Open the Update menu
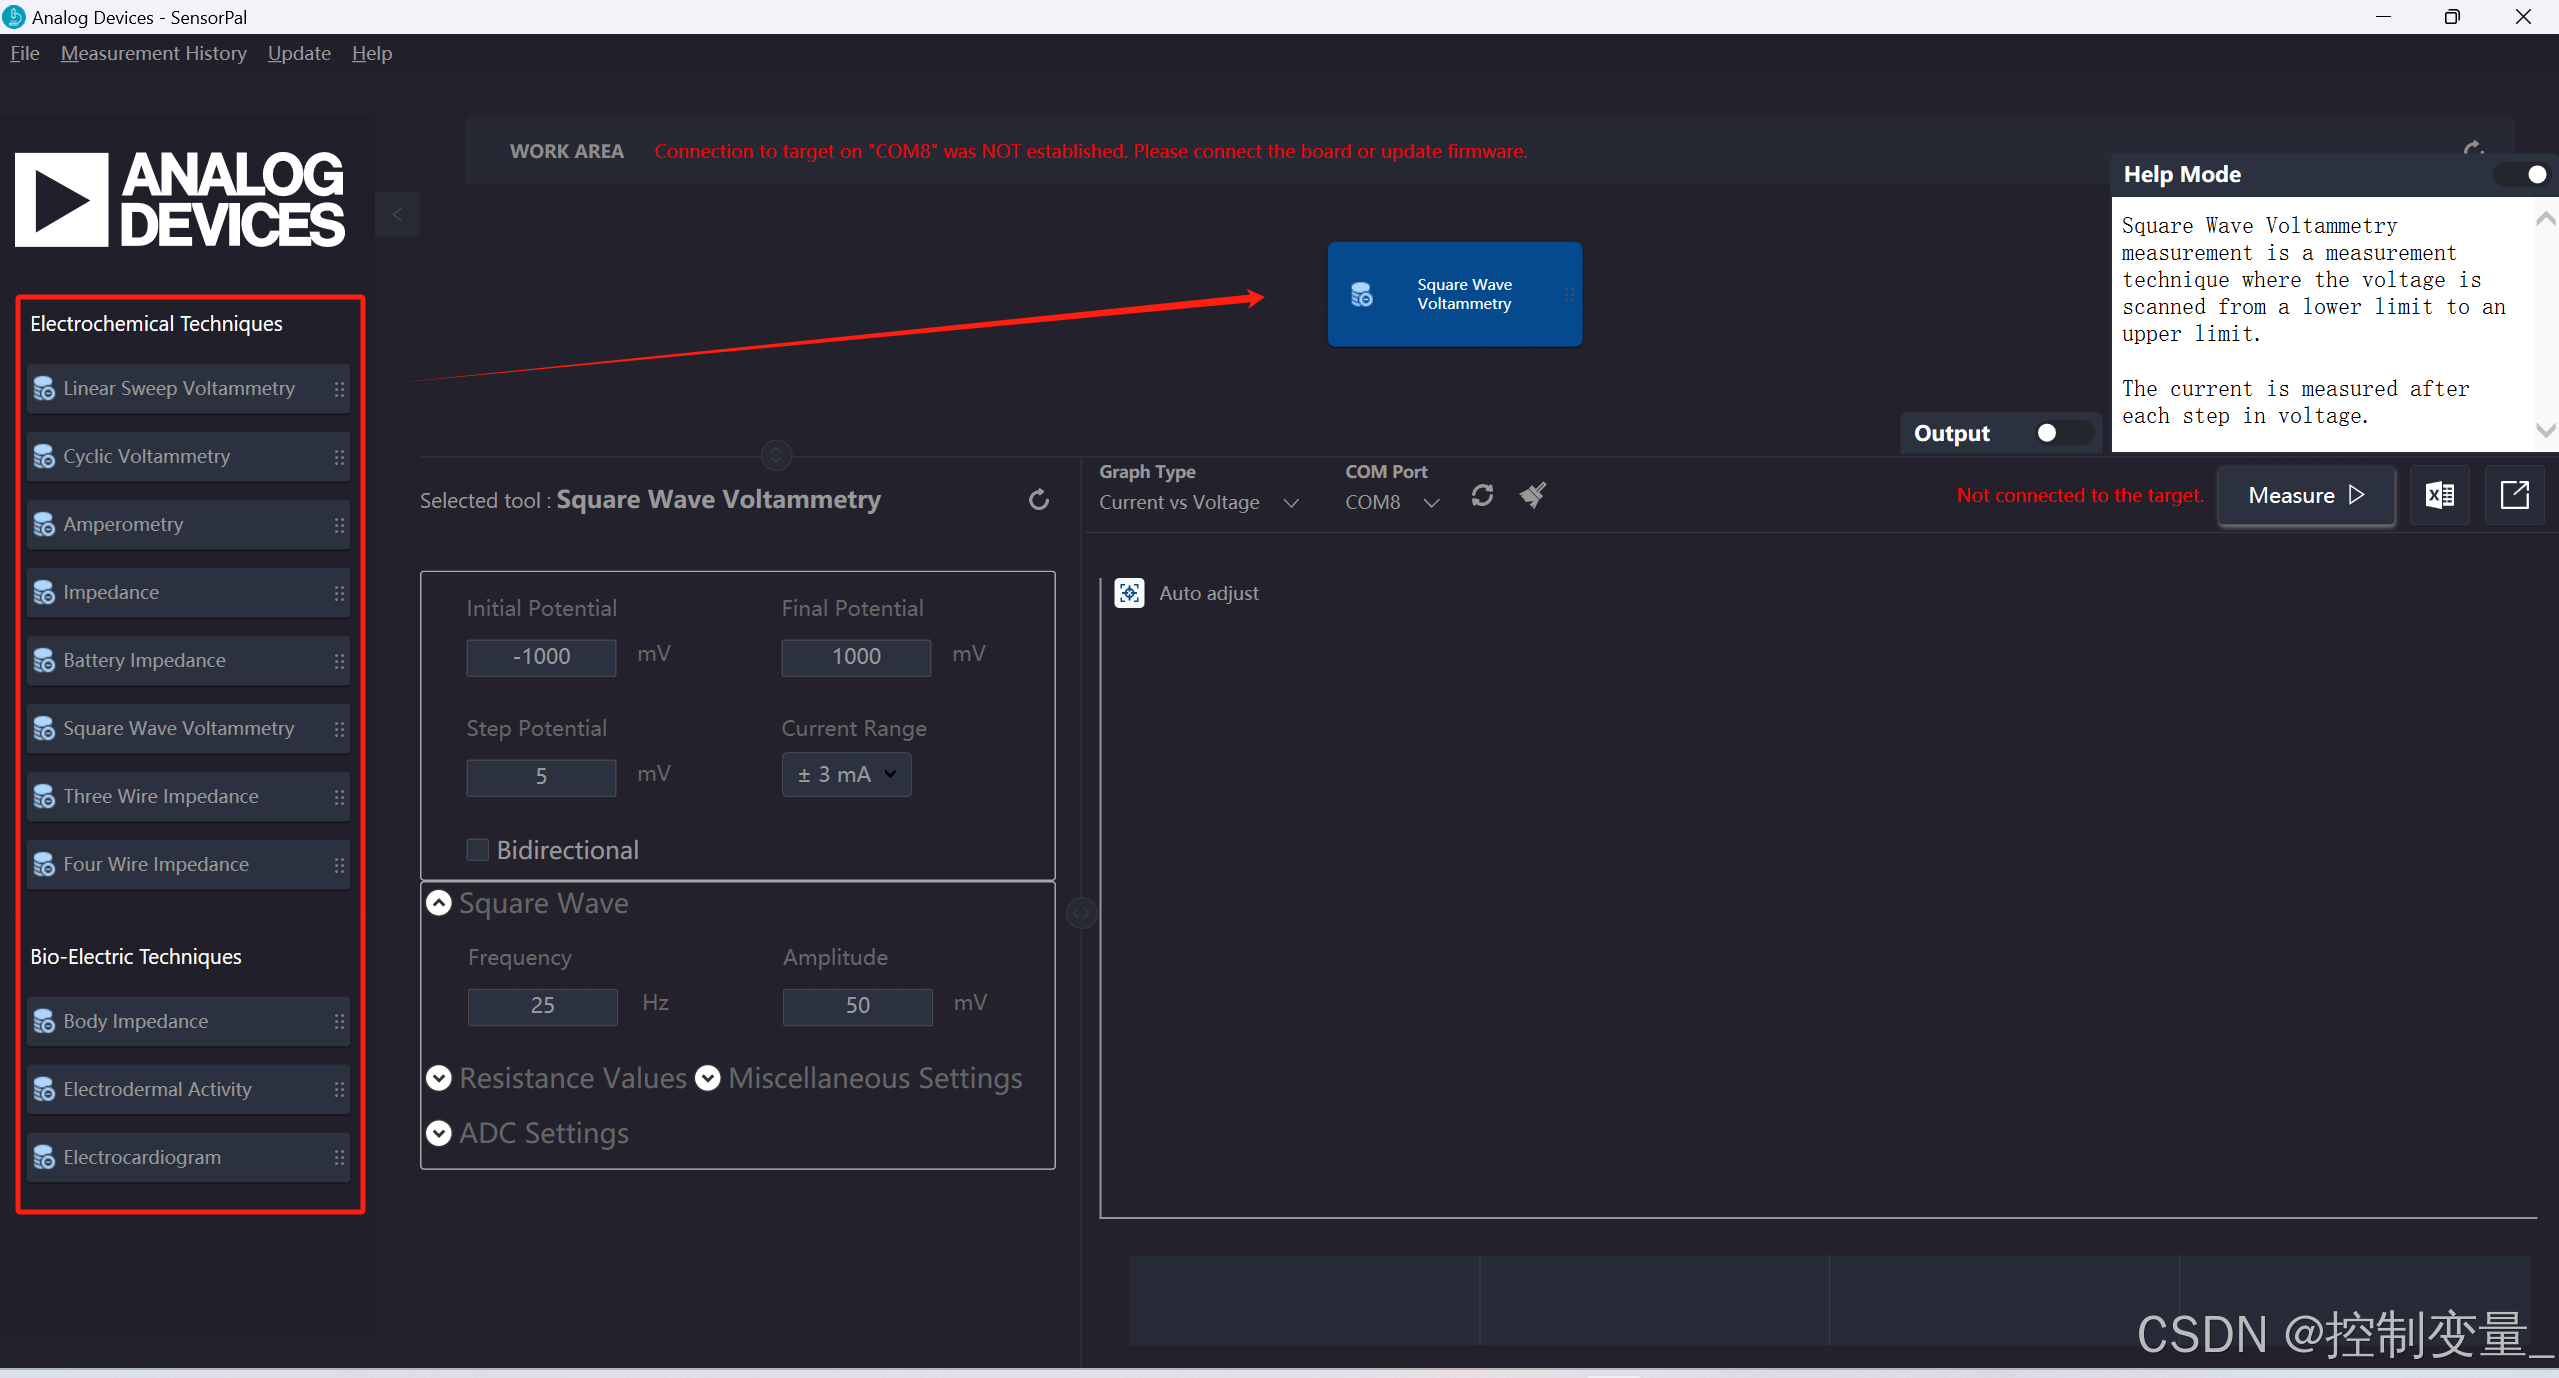 [x=299, y=53]
